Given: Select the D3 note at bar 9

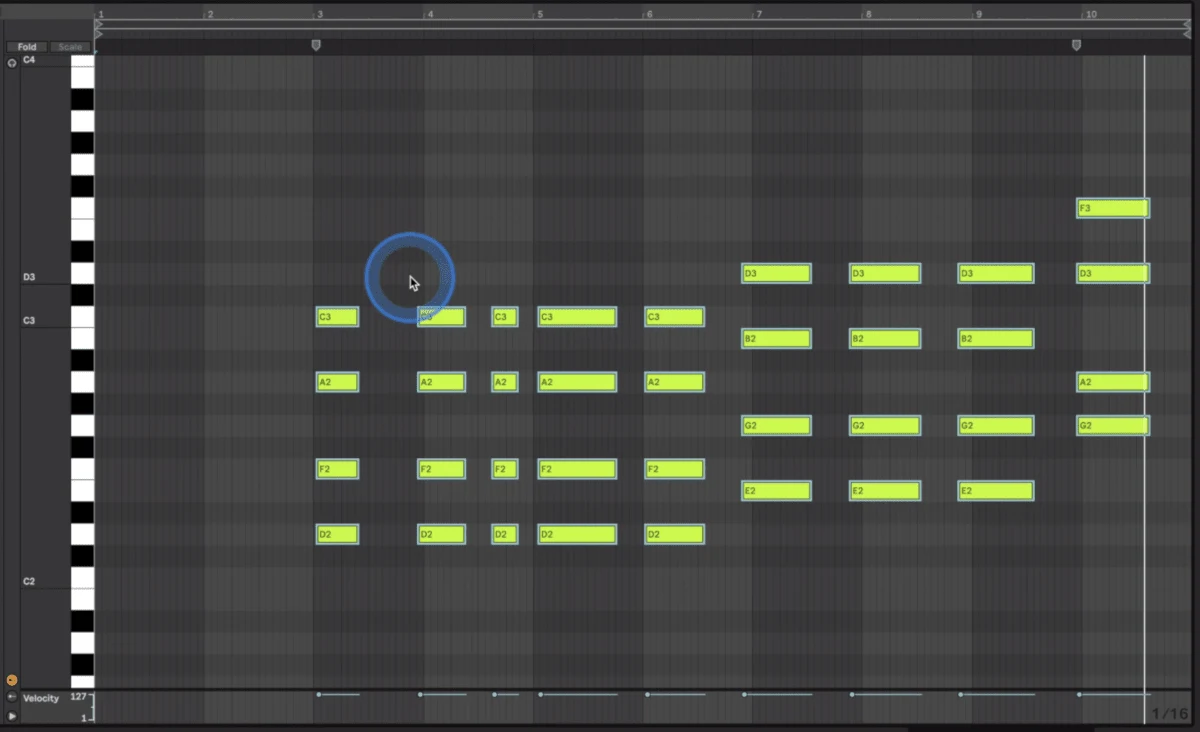Looking at the screenshot, I should [x=995, y=273].
